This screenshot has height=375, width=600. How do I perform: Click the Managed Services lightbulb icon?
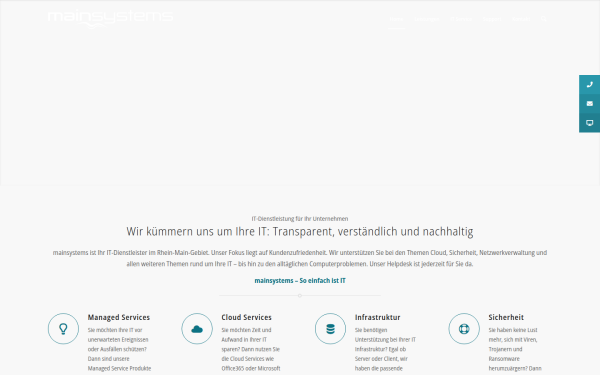[63, 329]
